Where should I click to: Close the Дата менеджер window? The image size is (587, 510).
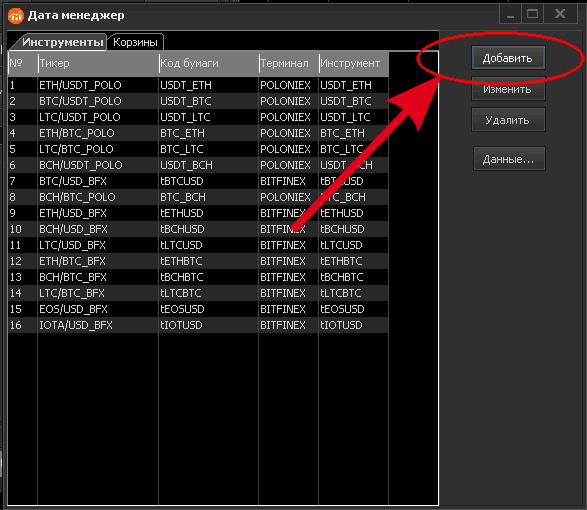560,14
